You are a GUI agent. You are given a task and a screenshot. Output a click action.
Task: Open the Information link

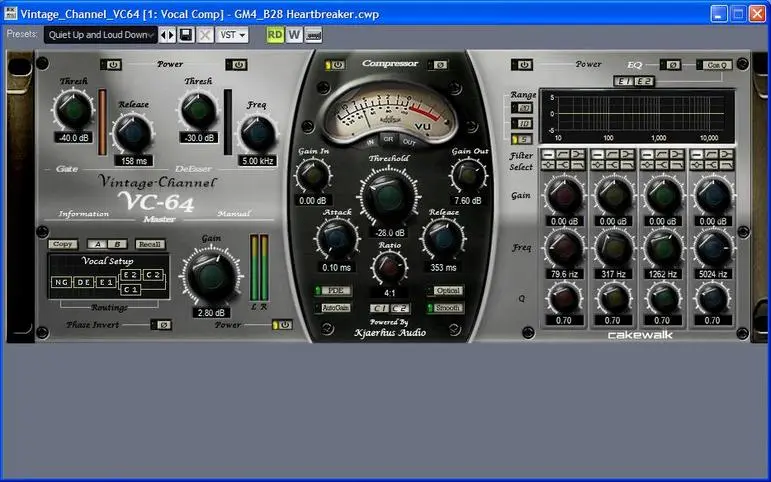[x=84, y=213]
